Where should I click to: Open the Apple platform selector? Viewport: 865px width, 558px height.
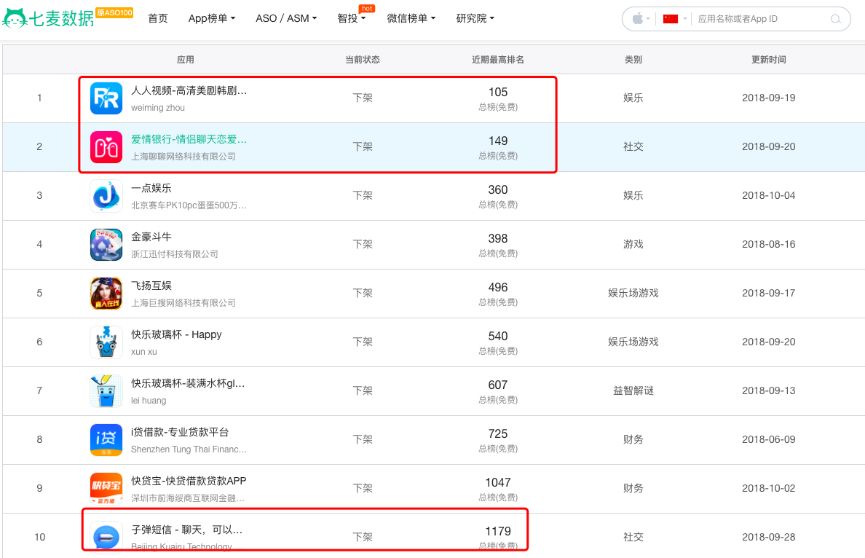[x=640, y=19]
